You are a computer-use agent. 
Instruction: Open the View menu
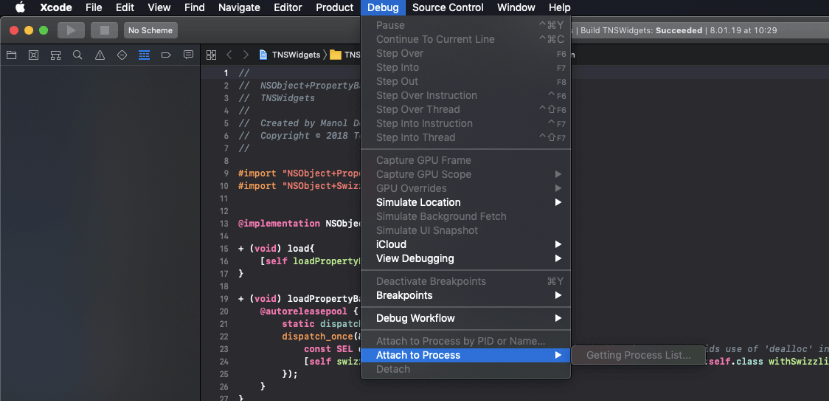click(159, 7)
